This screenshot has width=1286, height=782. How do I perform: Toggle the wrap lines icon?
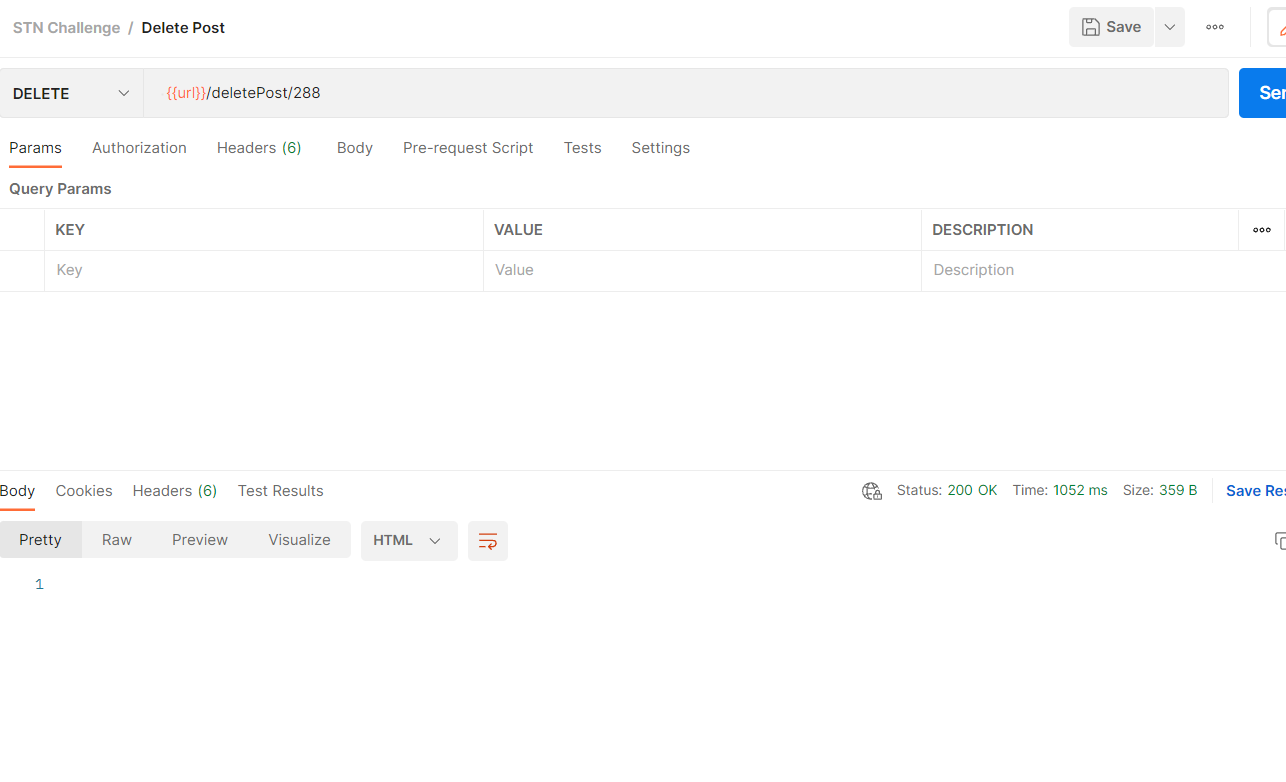[x=488, y=541]
